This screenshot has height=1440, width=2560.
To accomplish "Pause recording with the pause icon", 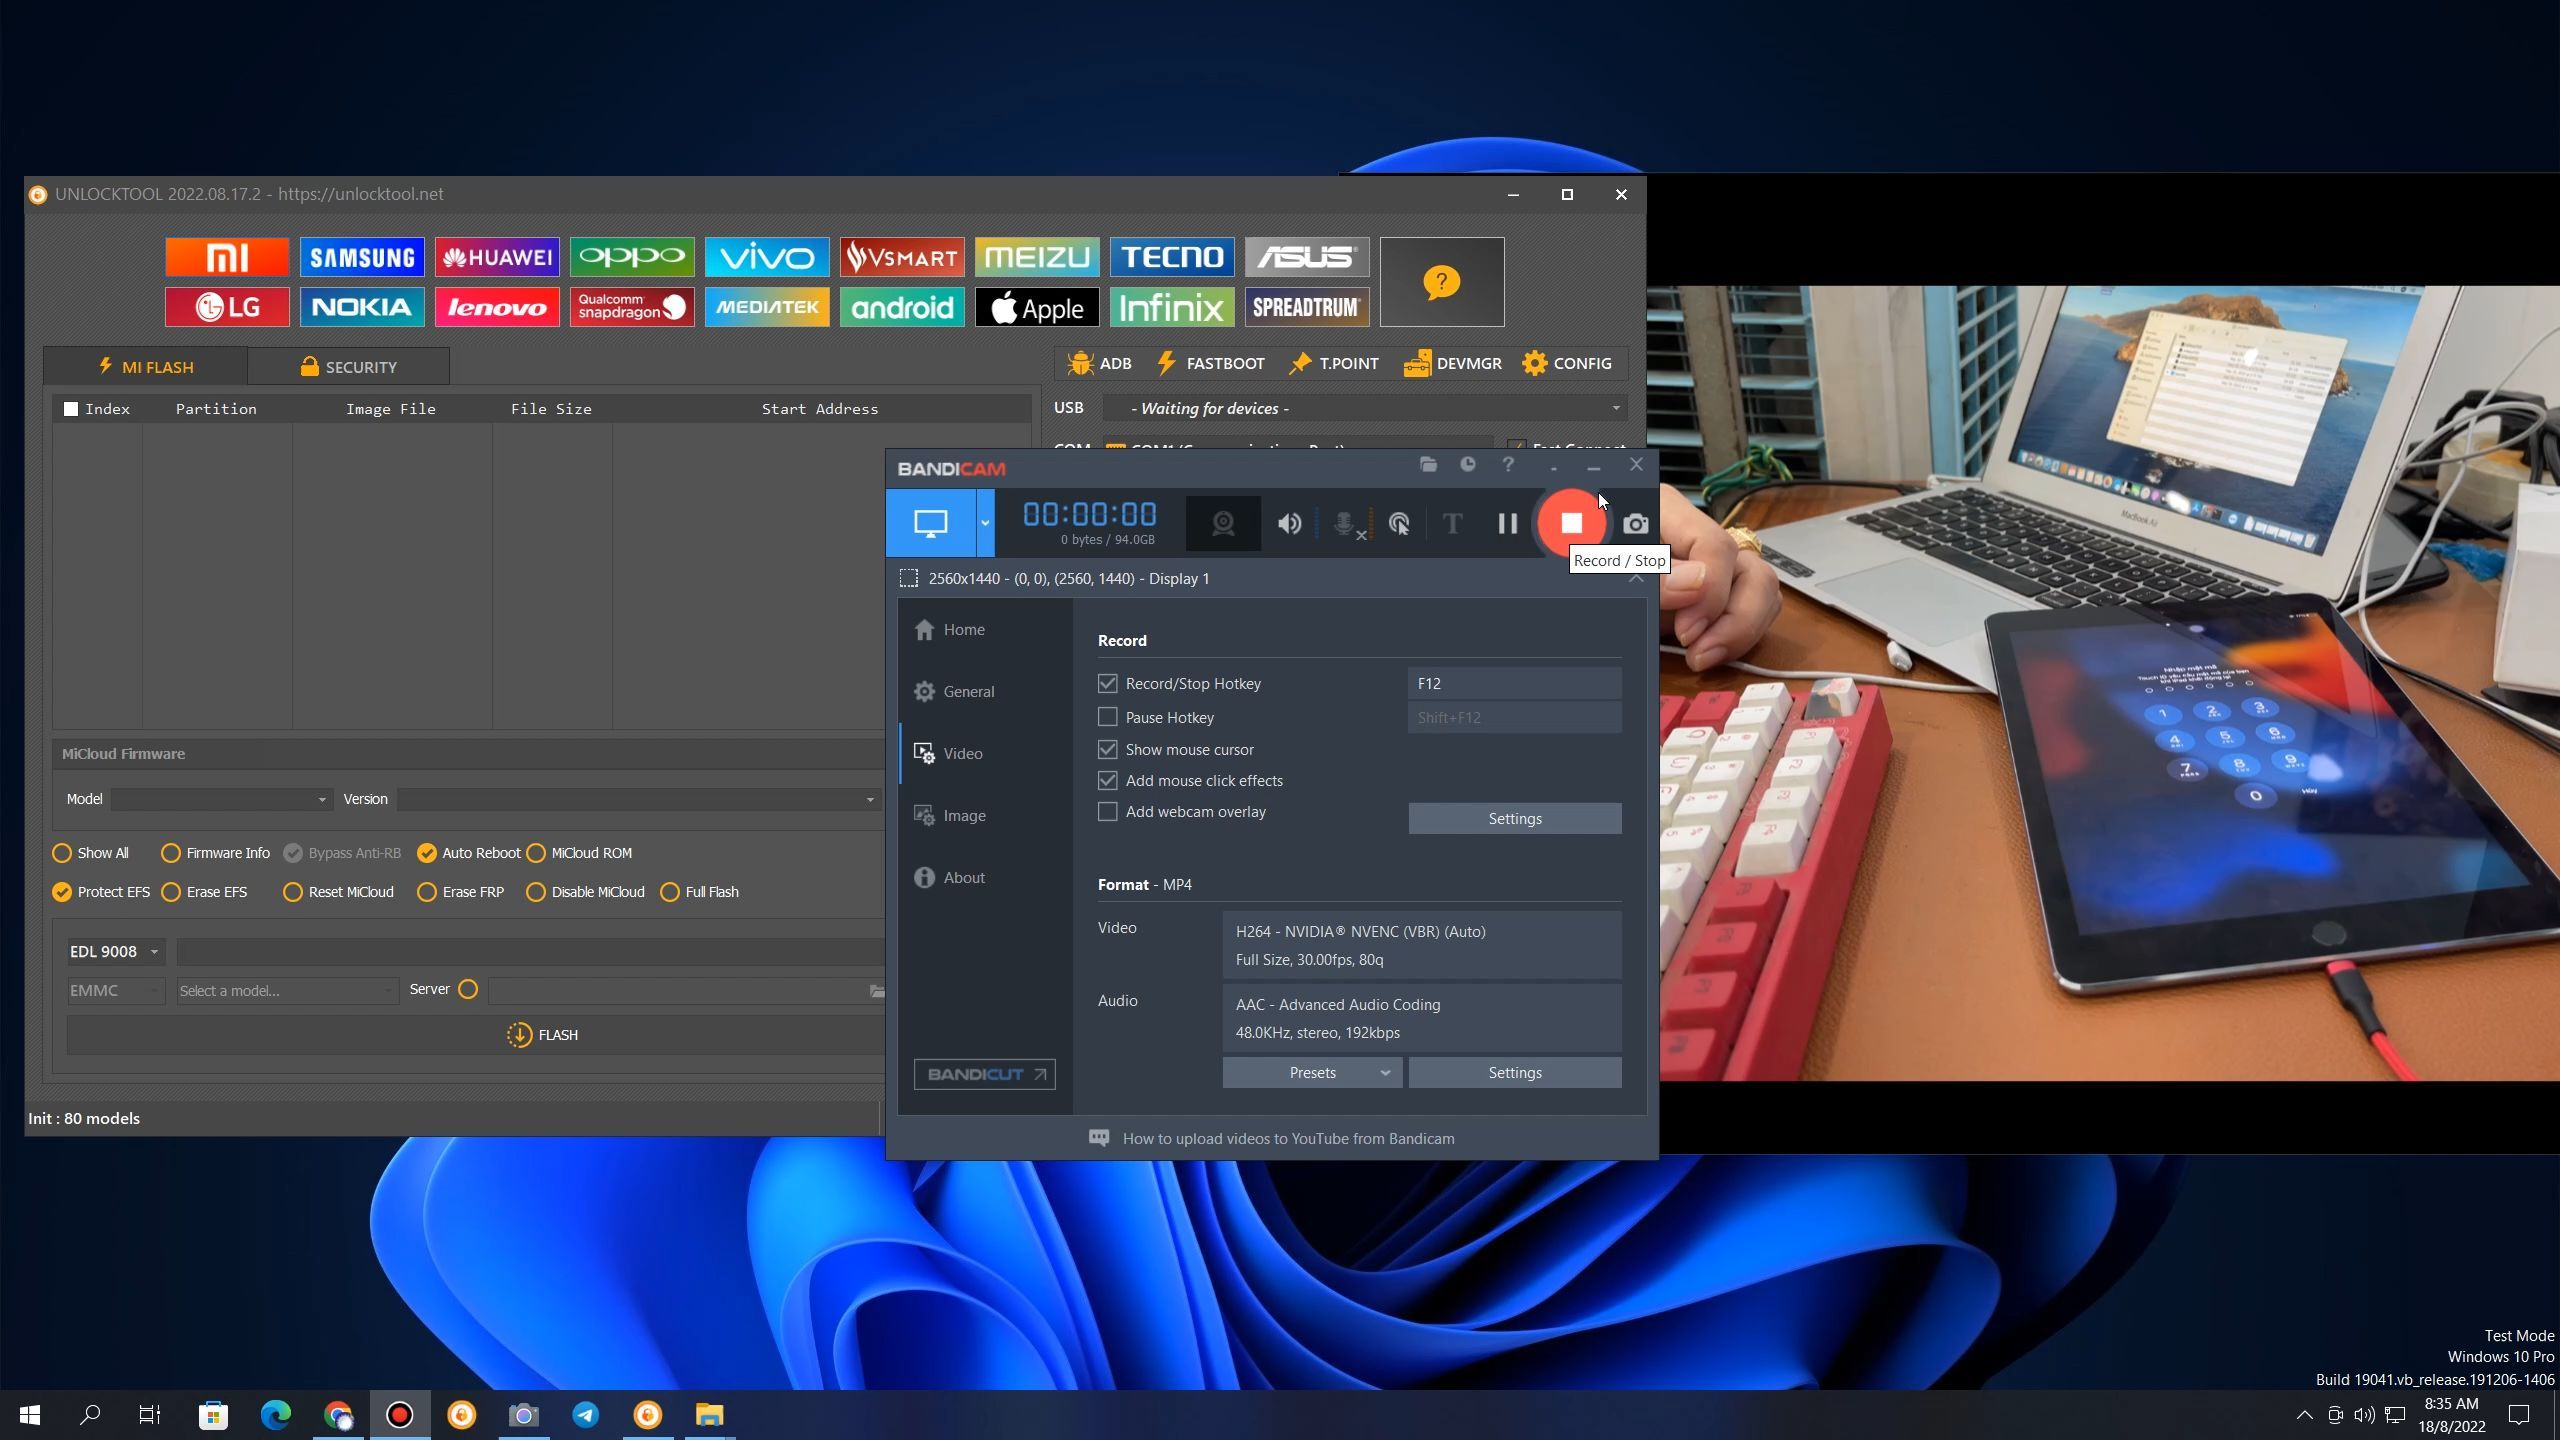I will click(x=1507, y=523).
